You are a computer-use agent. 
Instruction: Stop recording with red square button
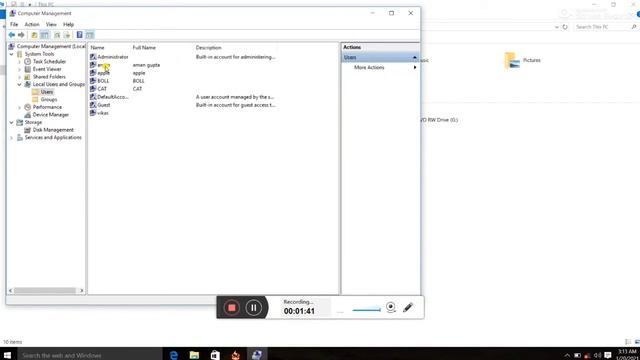coord(231,307)
